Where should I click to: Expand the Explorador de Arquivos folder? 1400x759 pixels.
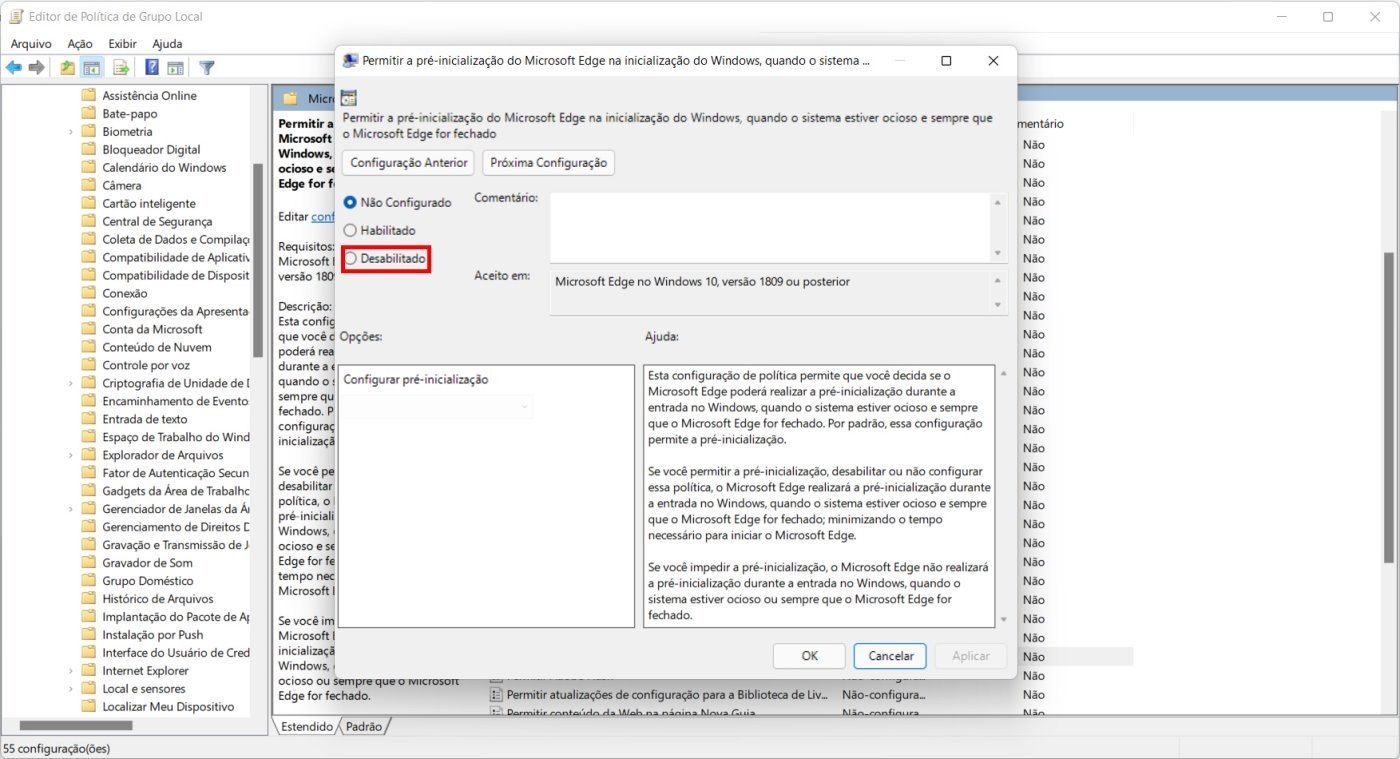coord(71,455)
